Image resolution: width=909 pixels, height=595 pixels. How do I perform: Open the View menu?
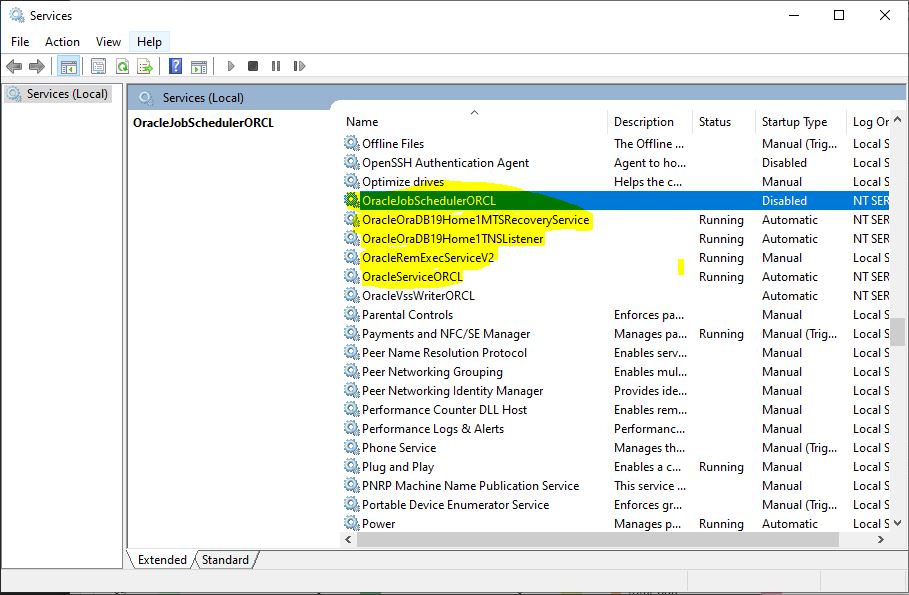(107, 41)
